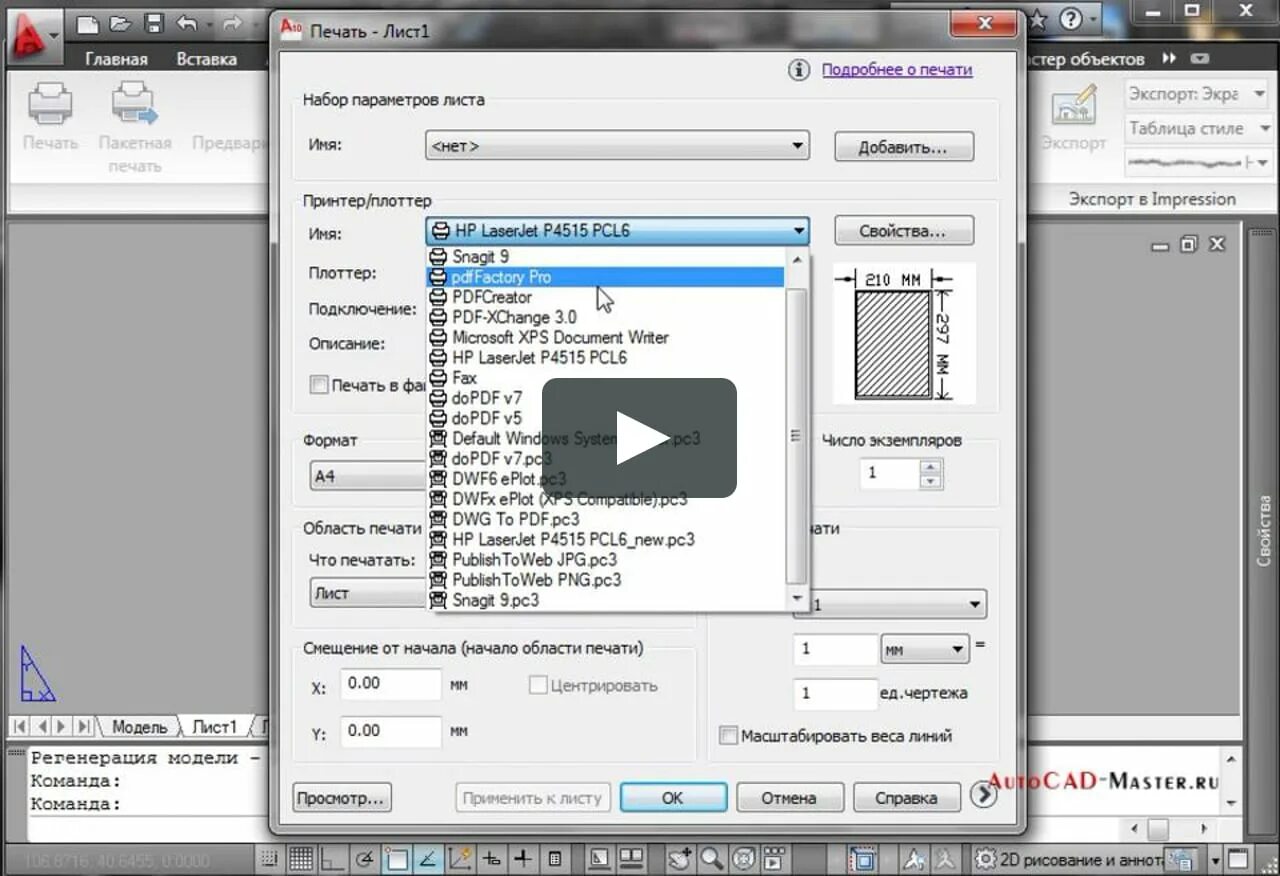Click the info icon beside Подробнее о печати
Screen dimensions: 1280x876
pyautogui.click(x=798, y=70)
